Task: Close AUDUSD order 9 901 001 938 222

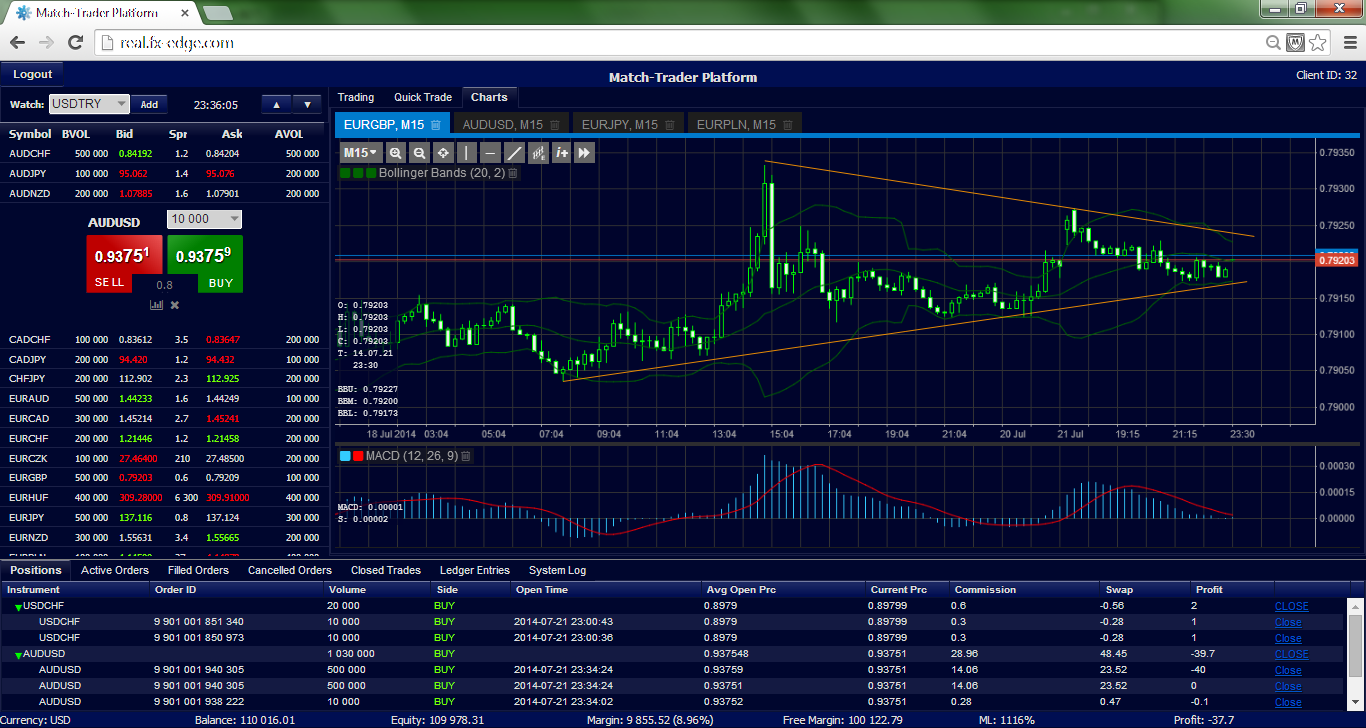Action: tap(1288, 702)
